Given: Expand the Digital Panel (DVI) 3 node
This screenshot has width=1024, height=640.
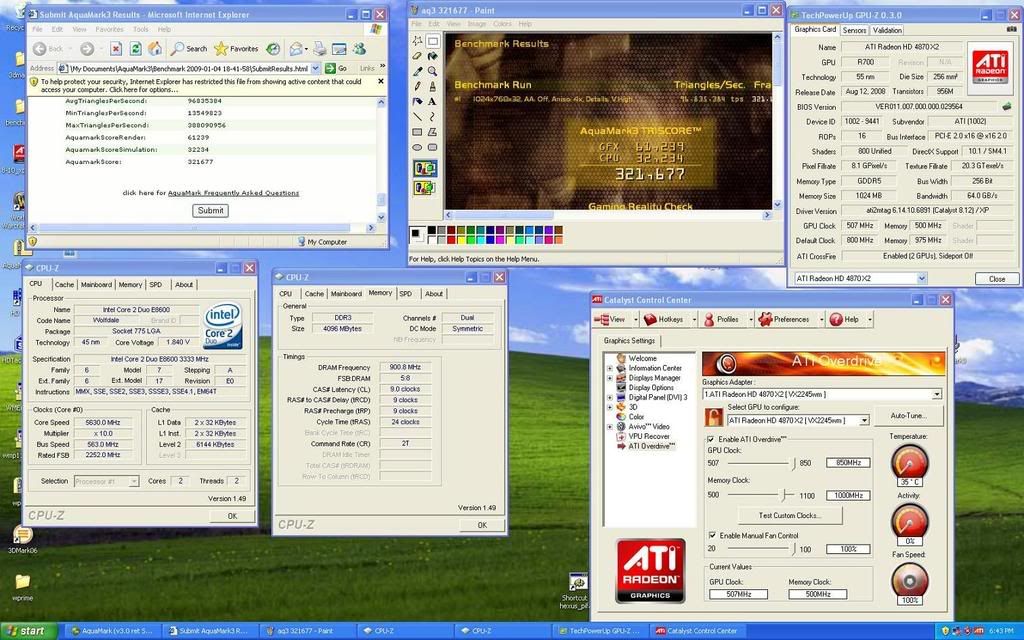Looking at the screenshot, I should [610, 397].
